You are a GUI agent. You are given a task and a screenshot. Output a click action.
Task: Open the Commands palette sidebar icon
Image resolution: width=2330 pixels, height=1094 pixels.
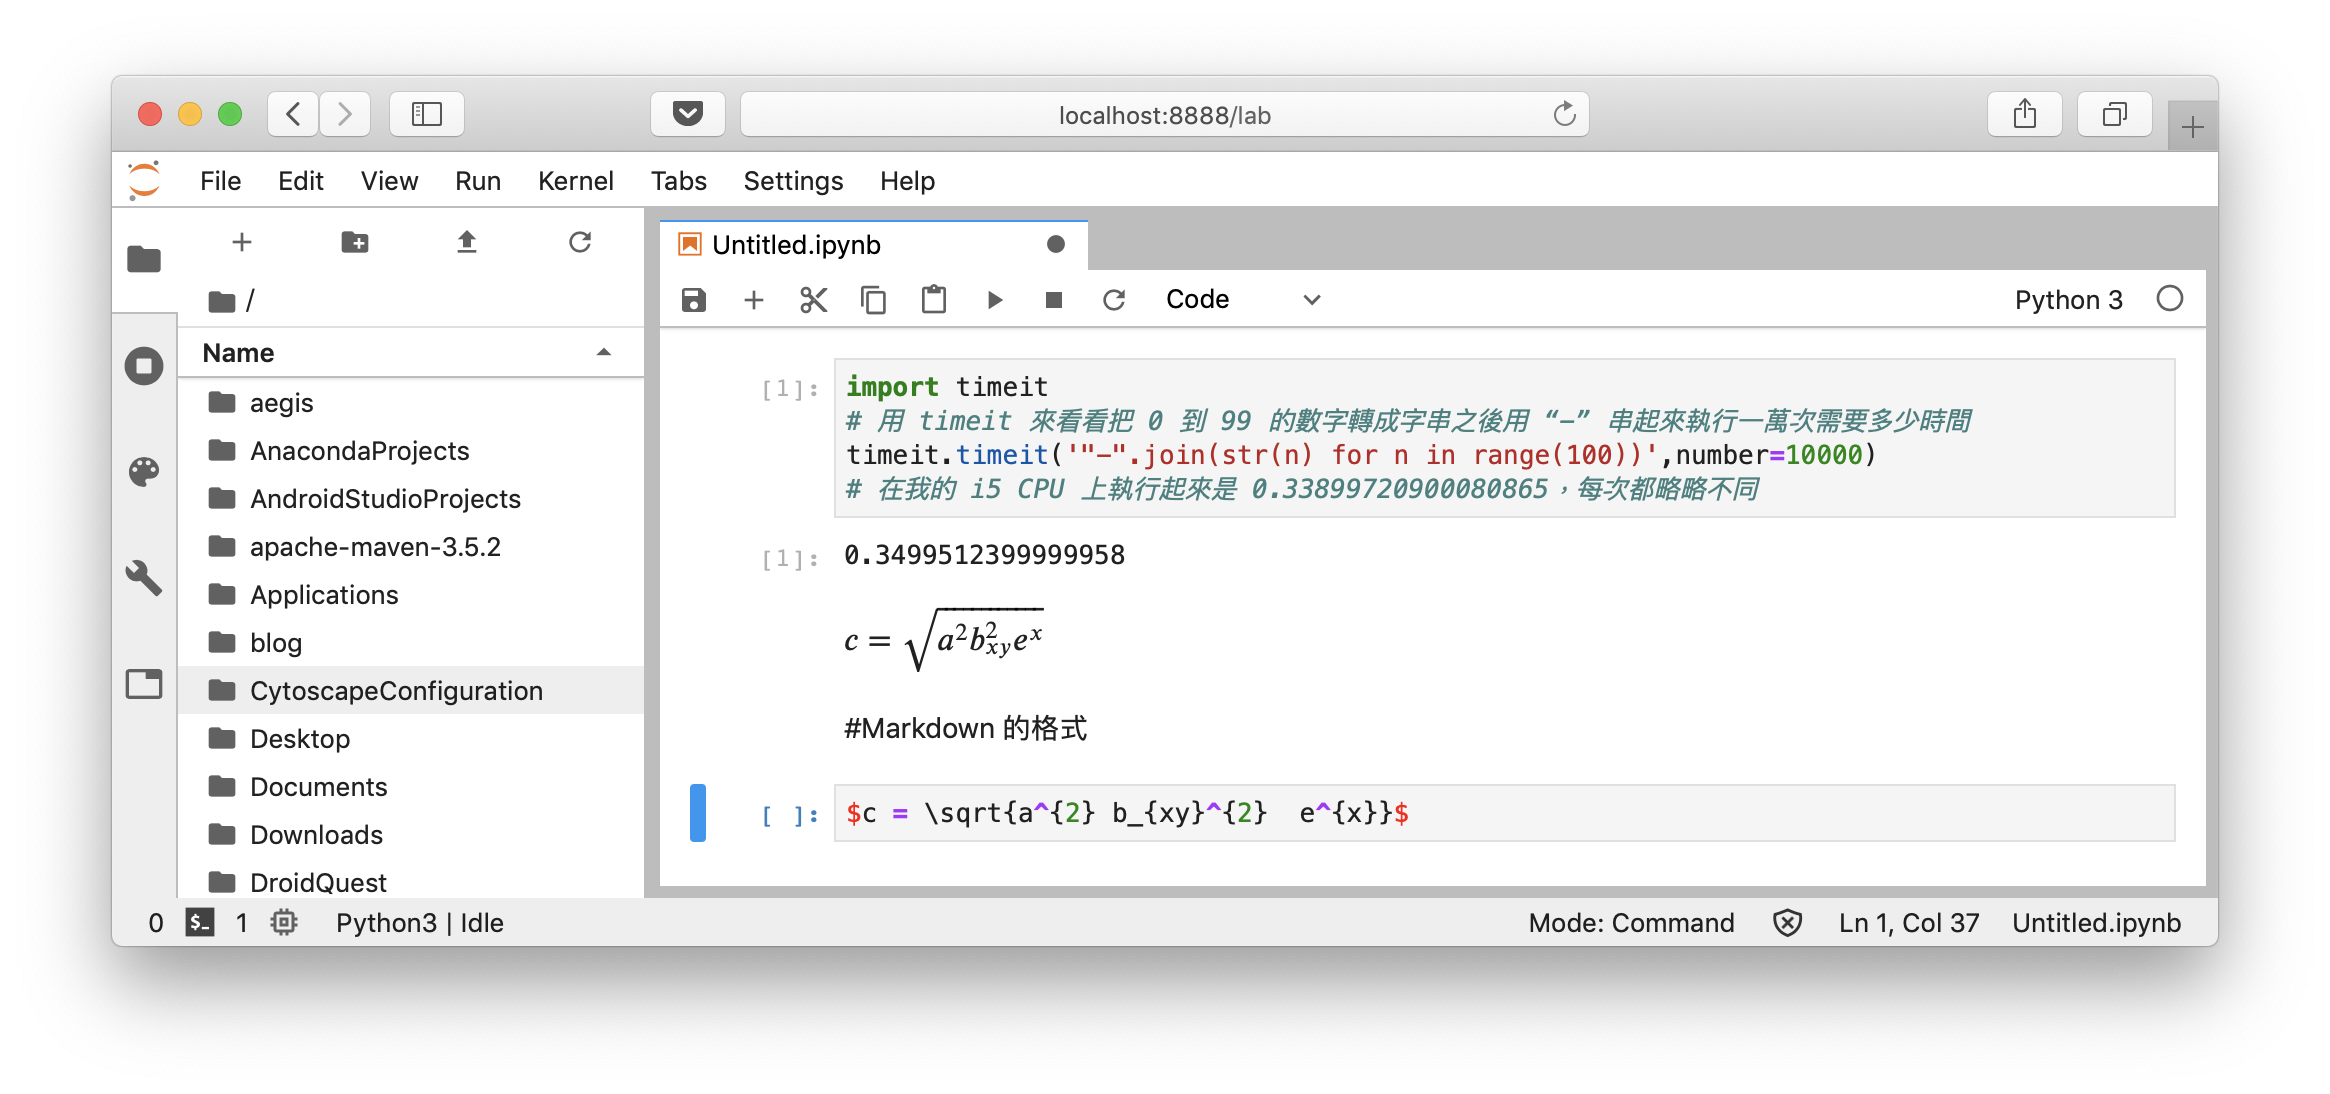click(x=144, y=471)
